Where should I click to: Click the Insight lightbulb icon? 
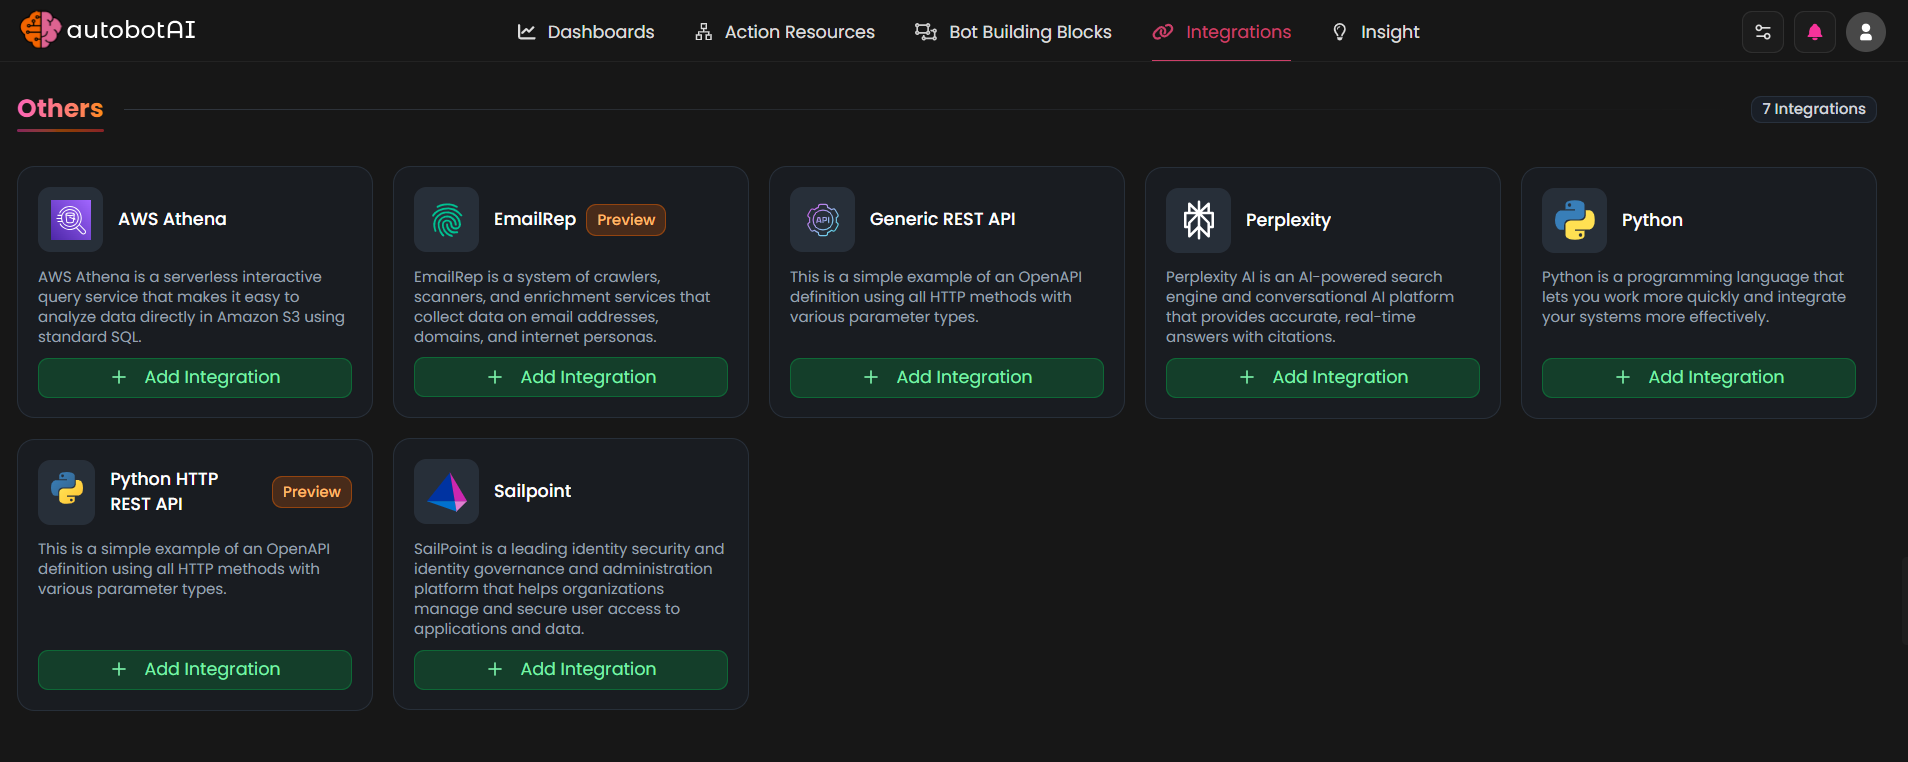(1340, 32)
